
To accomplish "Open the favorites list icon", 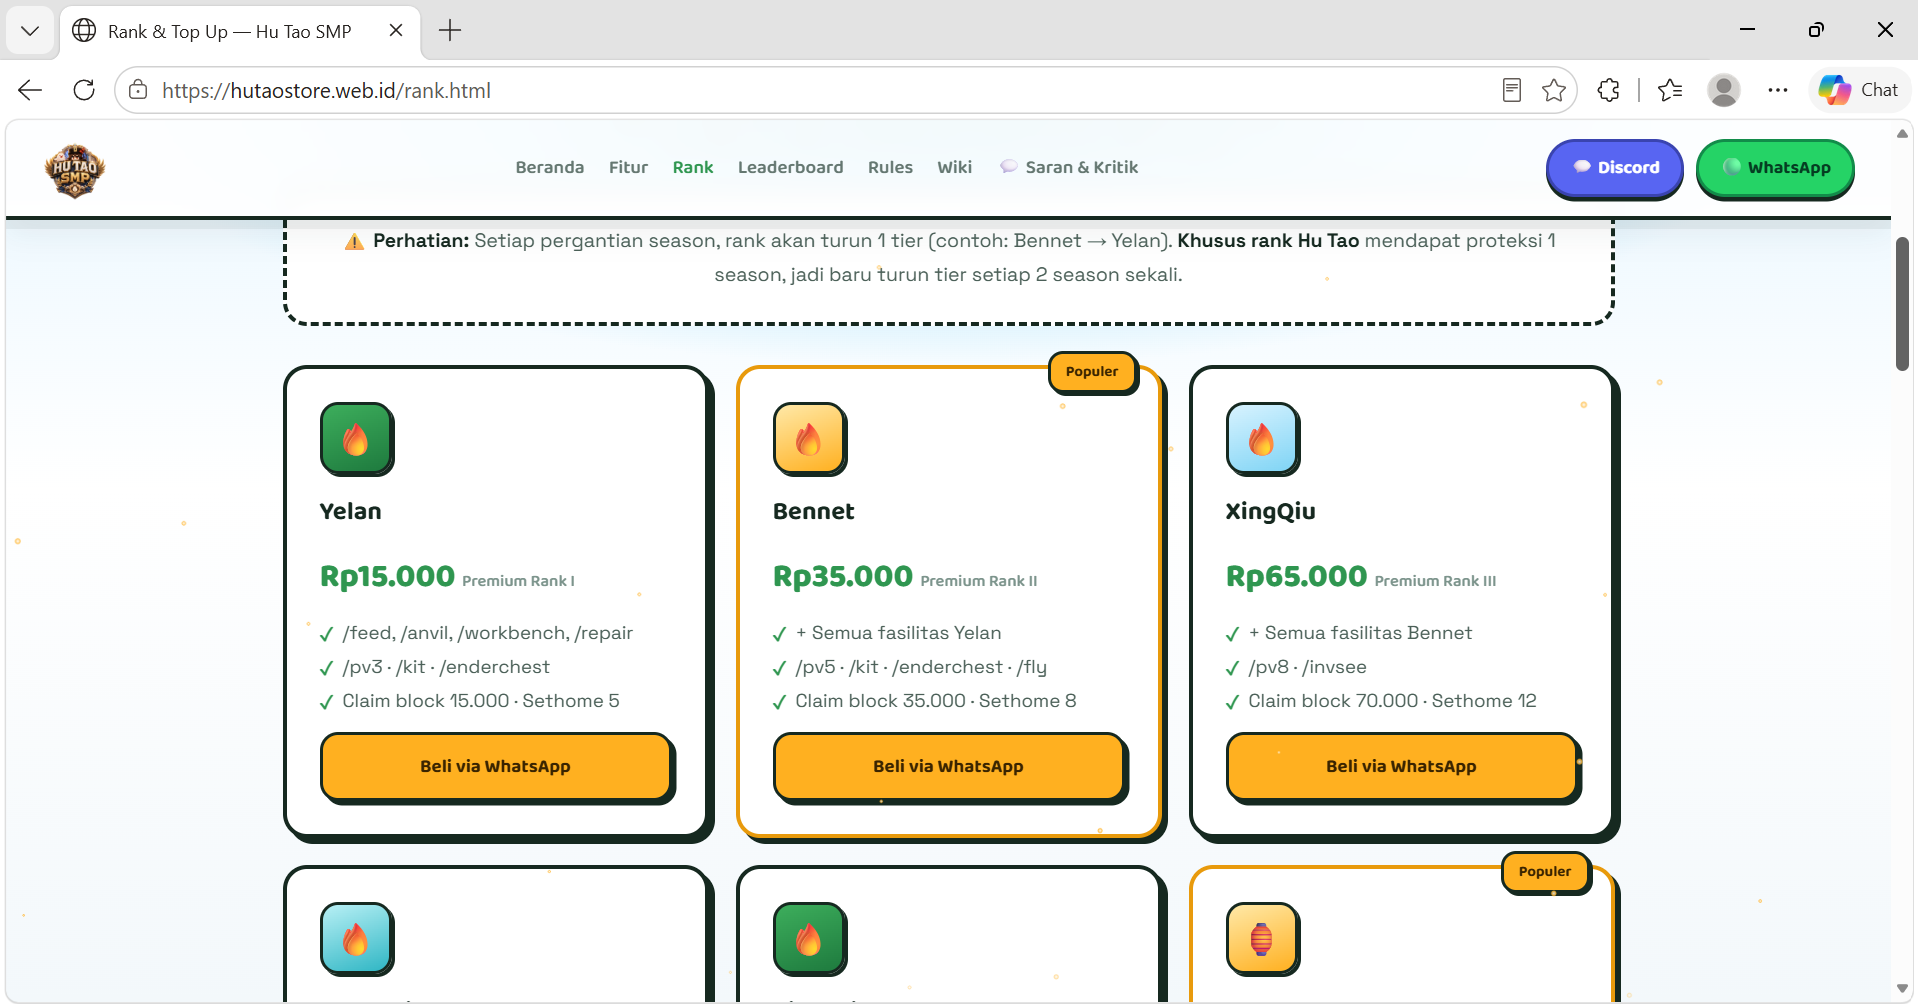I will 1669,90.
